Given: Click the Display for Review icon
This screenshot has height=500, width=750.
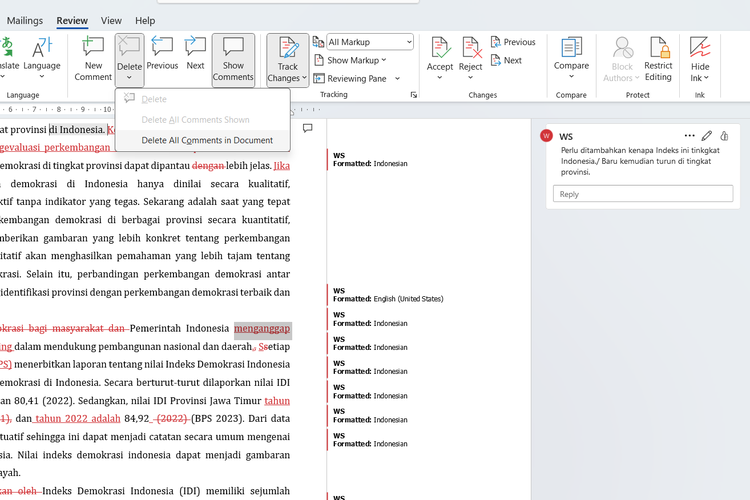Looking at the screenshot, I should pos(318,42).
